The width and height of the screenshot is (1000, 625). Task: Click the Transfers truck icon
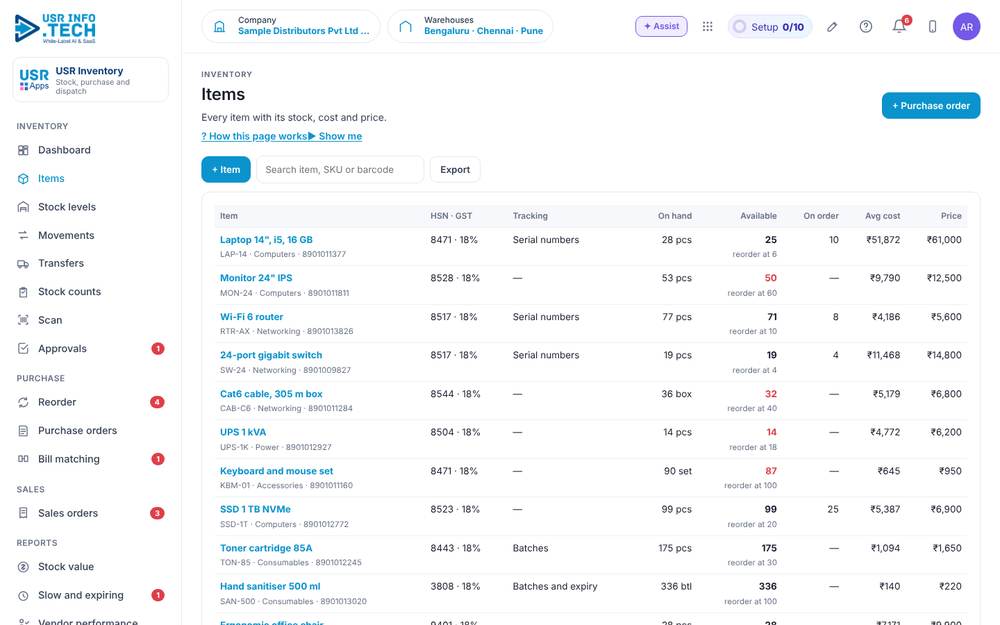click(x=23, y=263)
